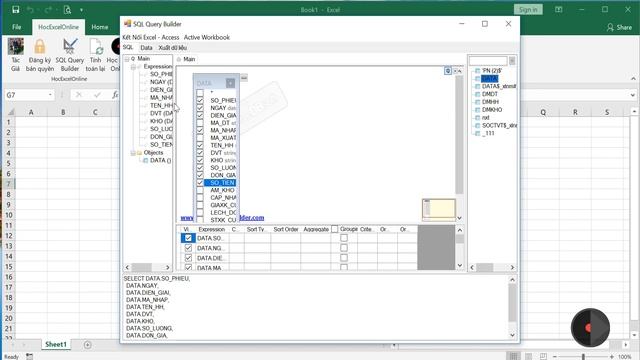
Task: Select SO_PHIEU expression in left tree
Action: 161,74
